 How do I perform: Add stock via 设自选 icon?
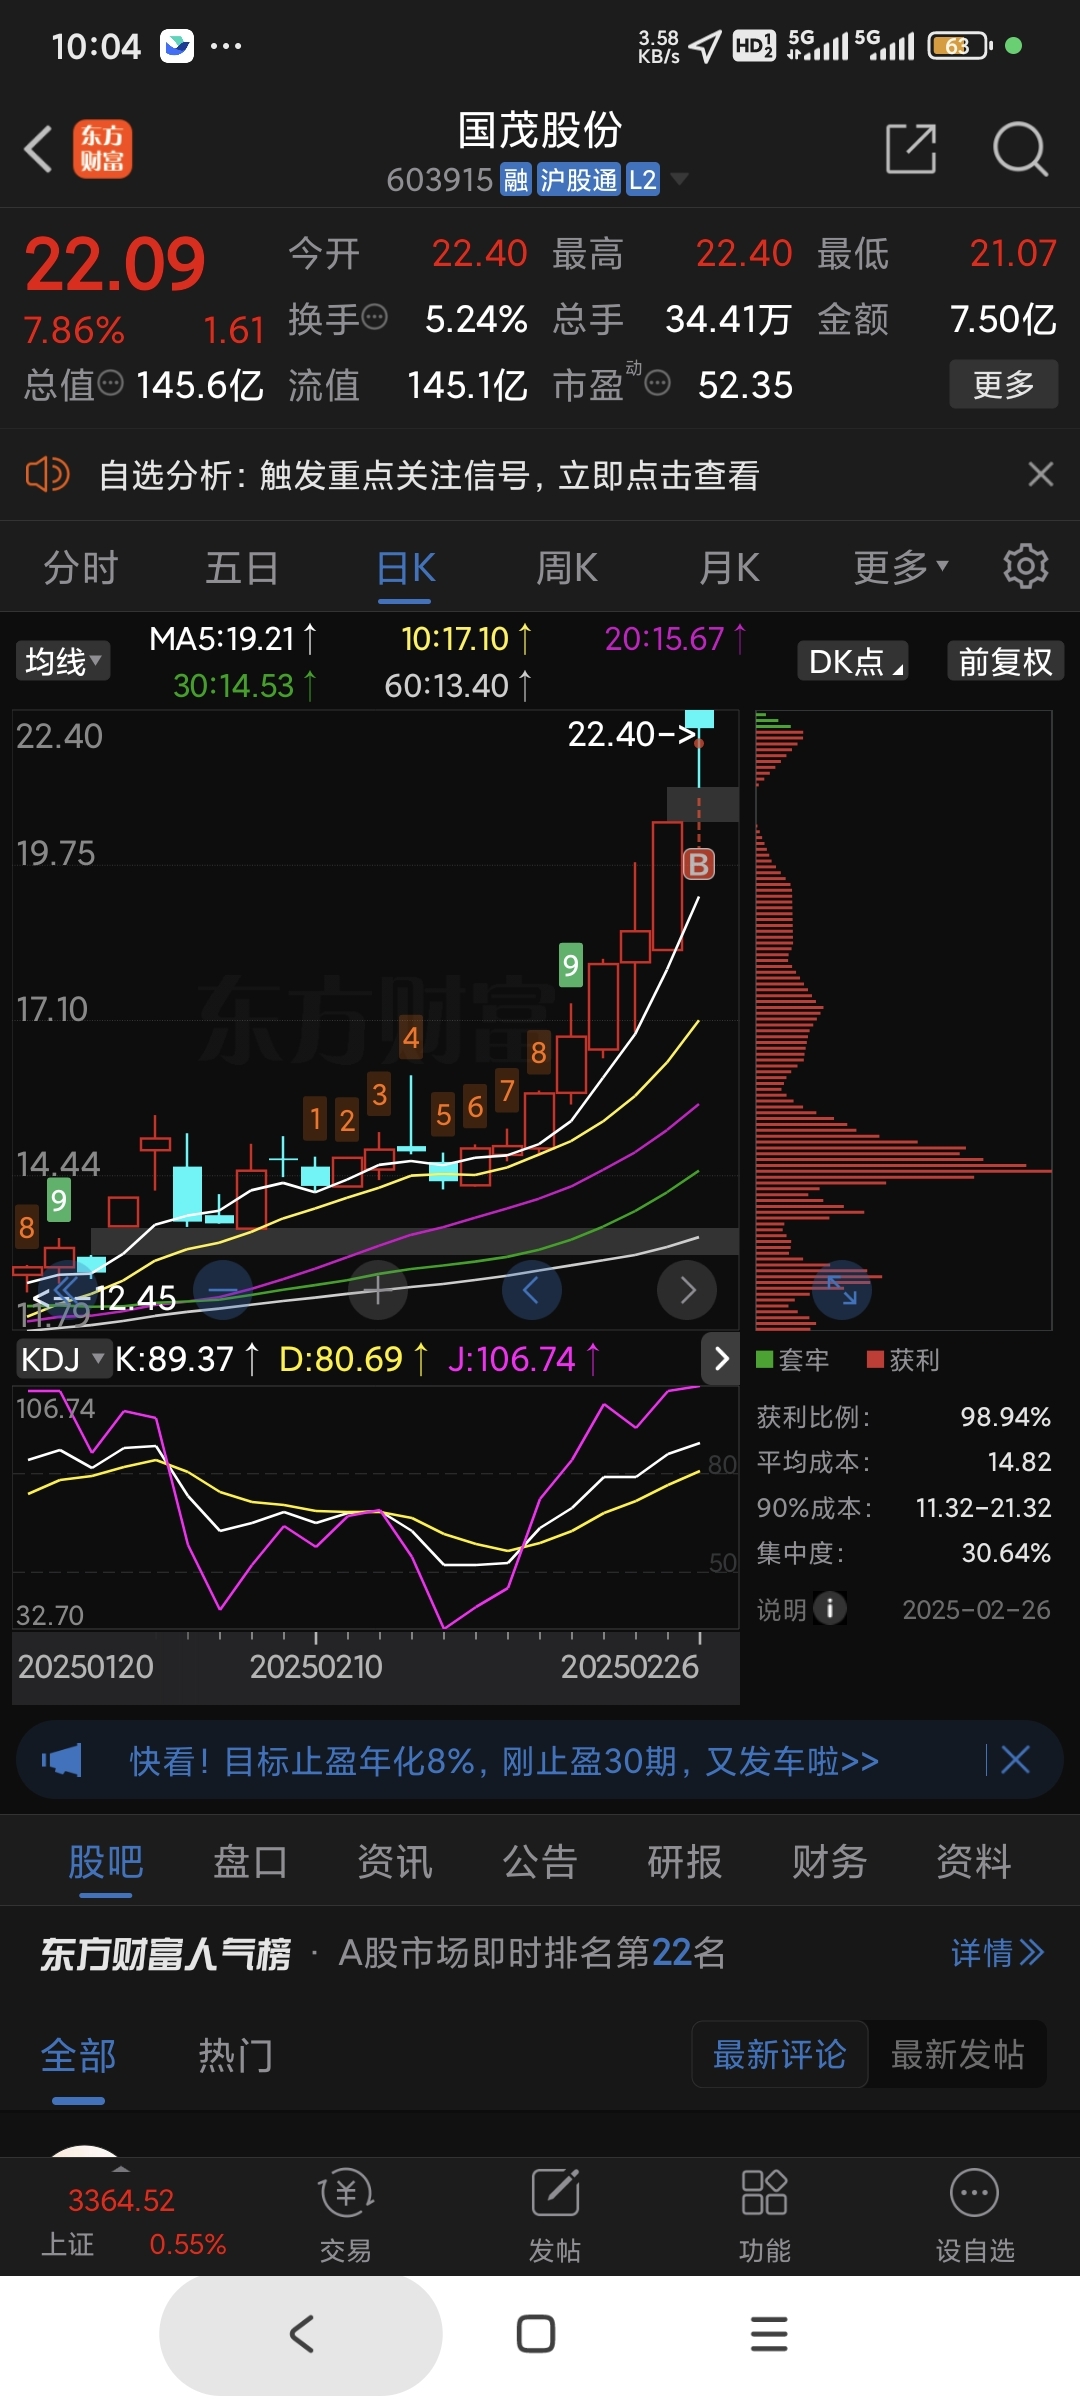pyautogui.click(x=974, y=2215)
